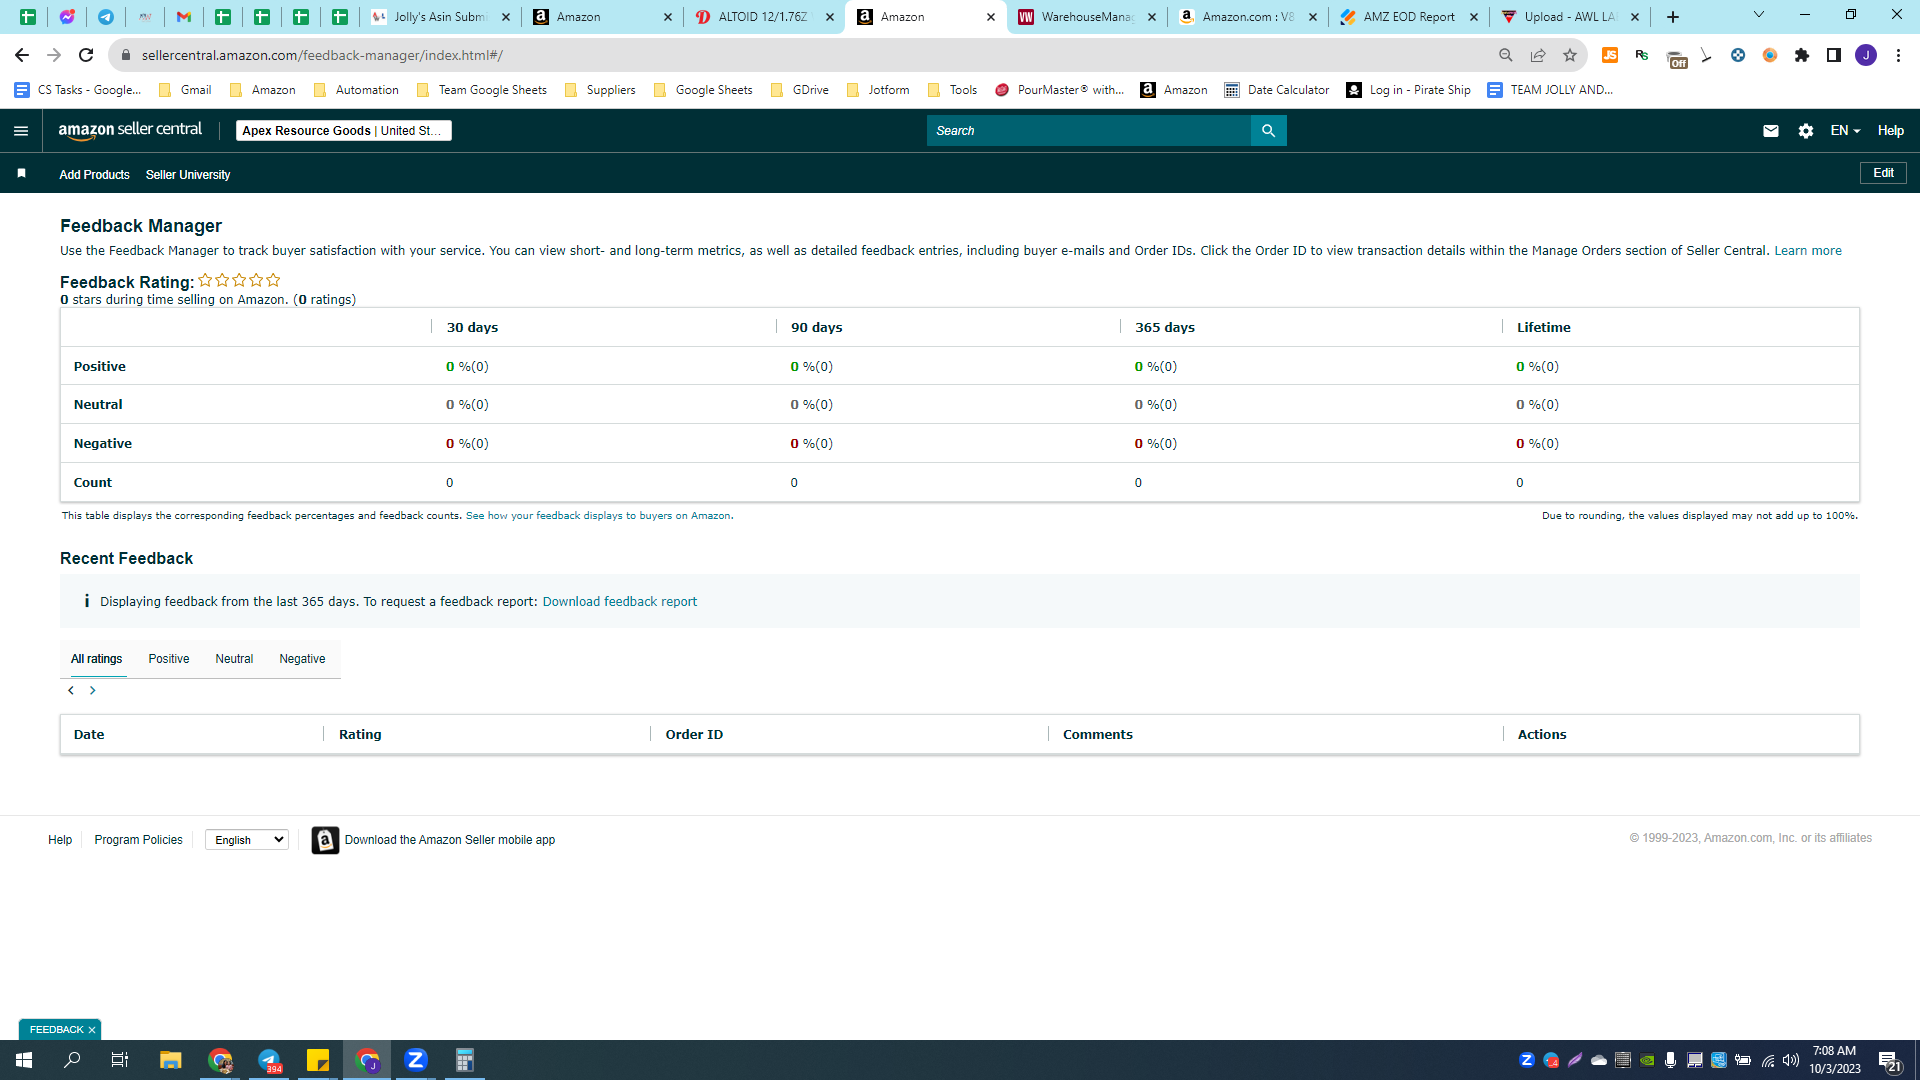Open Zoom from the taskbar
This screenshot has height=1080, width=1920.
click(416, 1060)
